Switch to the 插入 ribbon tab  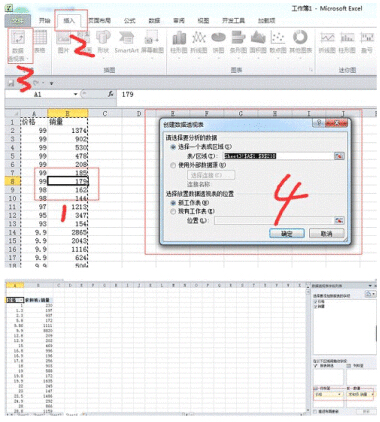69,21
